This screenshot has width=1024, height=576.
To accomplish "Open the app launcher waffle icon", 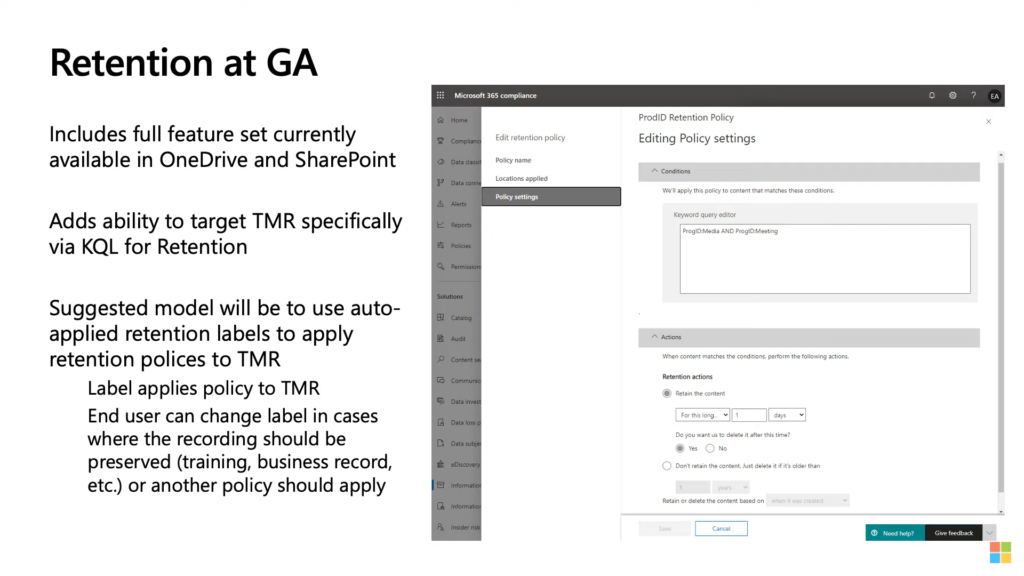I will (x=441, y=95).
